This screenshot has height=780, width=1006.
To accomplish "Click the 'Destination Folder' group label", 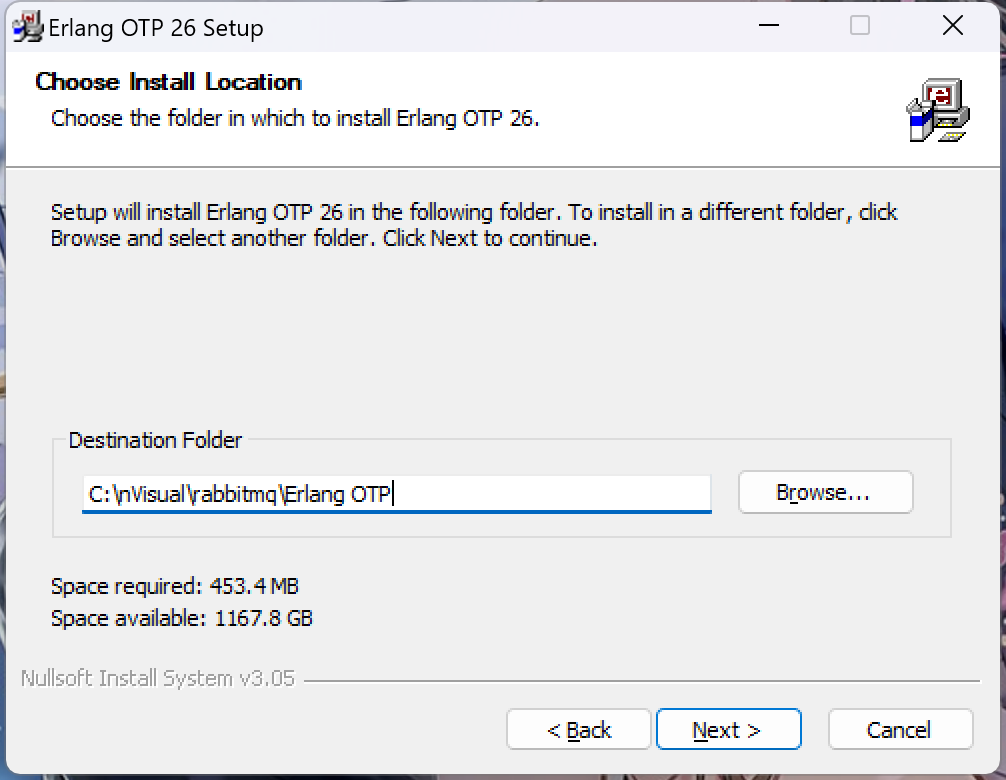I will [x=155, y=440].
